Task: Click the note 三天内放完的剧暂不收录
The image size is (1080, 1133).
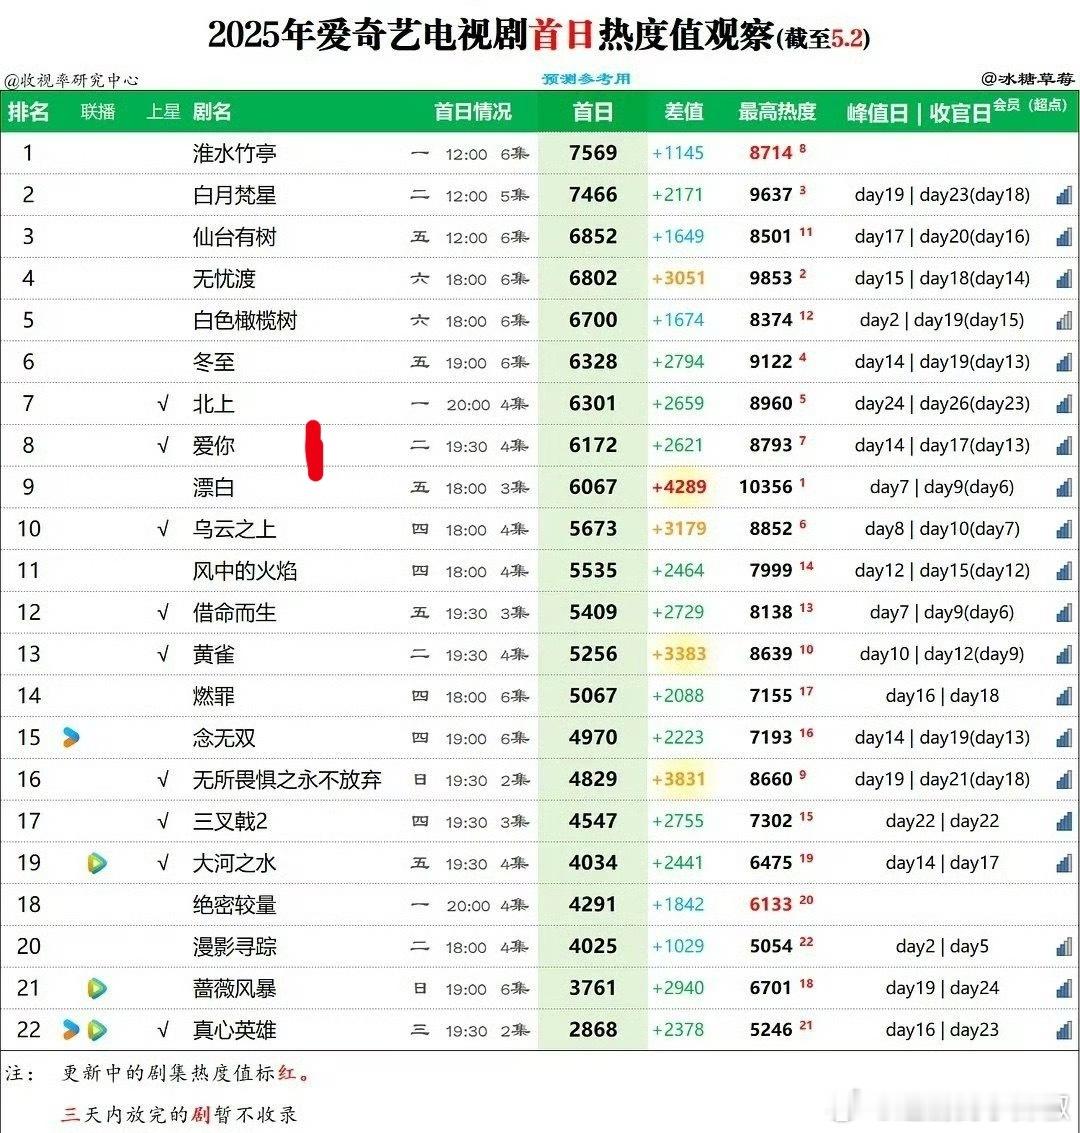Action: tap(178, 1114)
